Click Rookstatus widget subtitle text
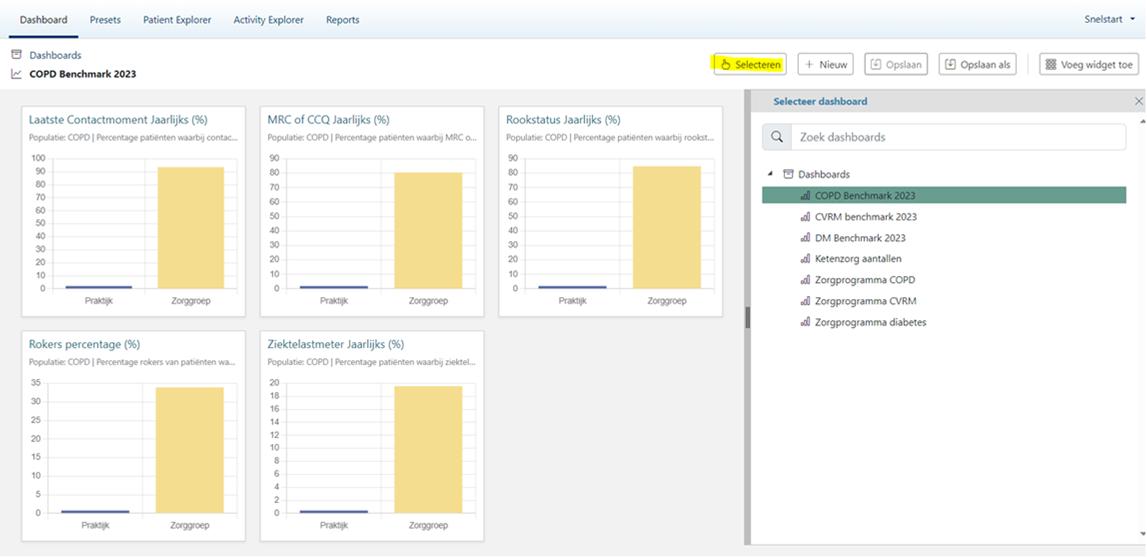The width and height of the screenshot is (1147, 557). [x=610, y=137]
